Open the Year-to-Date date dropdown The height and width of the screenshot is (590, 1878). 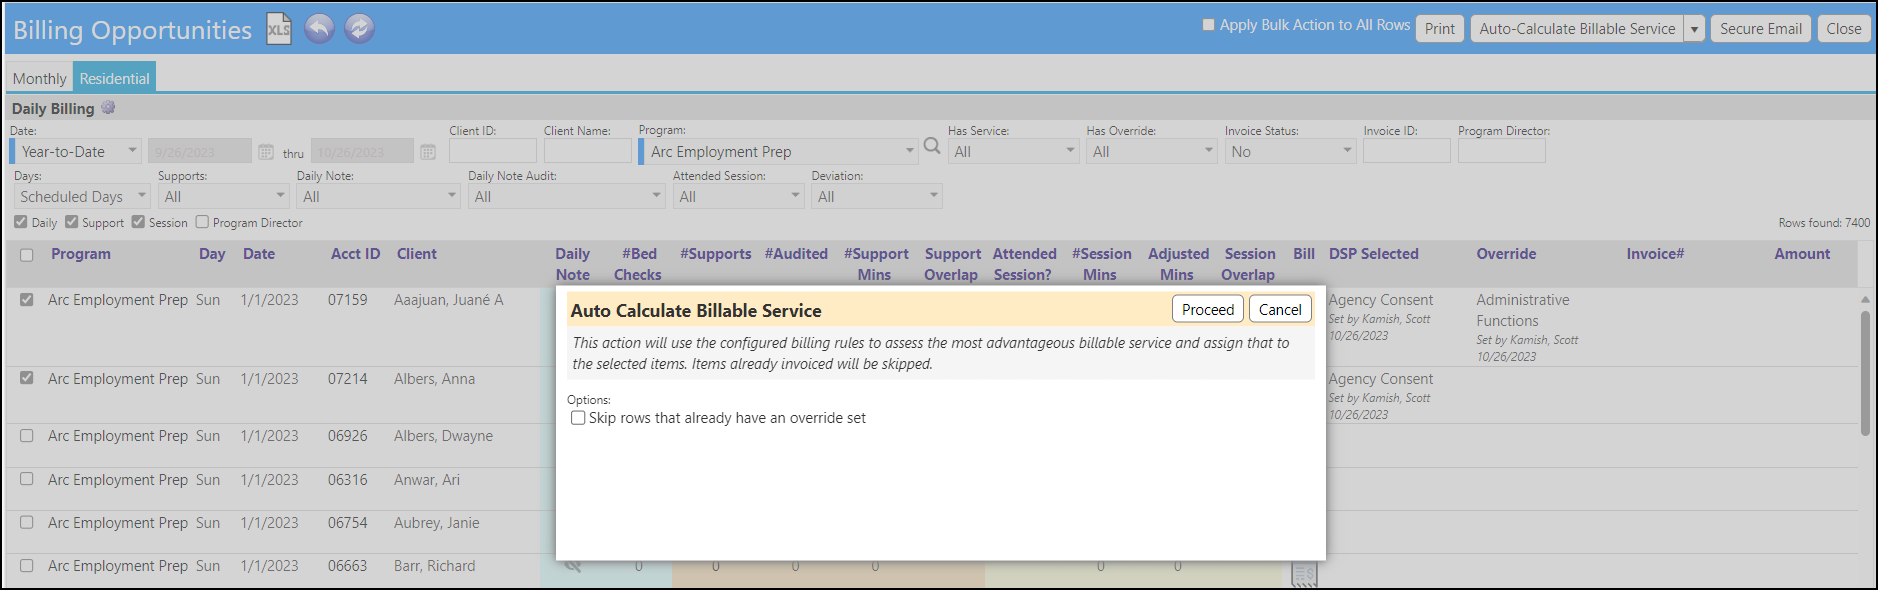(x=76, y=151)
